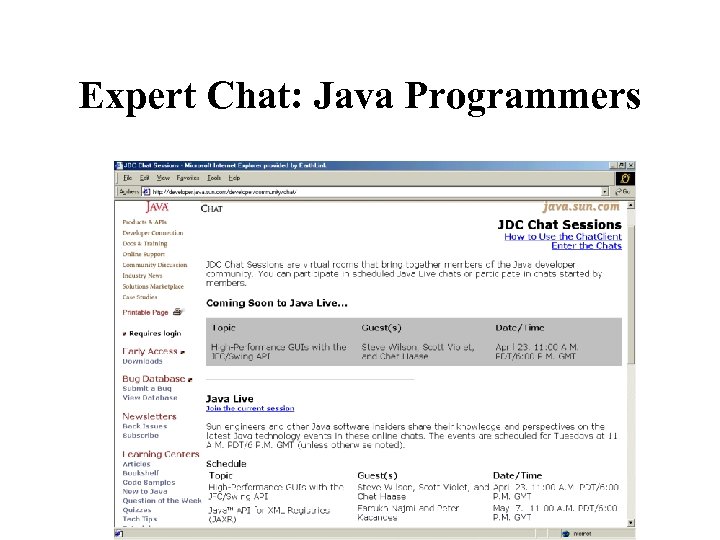Image resolution: width=720 pixels, height=540 pixels.
Task: Open the Downloads link under Early Access
Action: pyautogui.click(x=142, y=361)
